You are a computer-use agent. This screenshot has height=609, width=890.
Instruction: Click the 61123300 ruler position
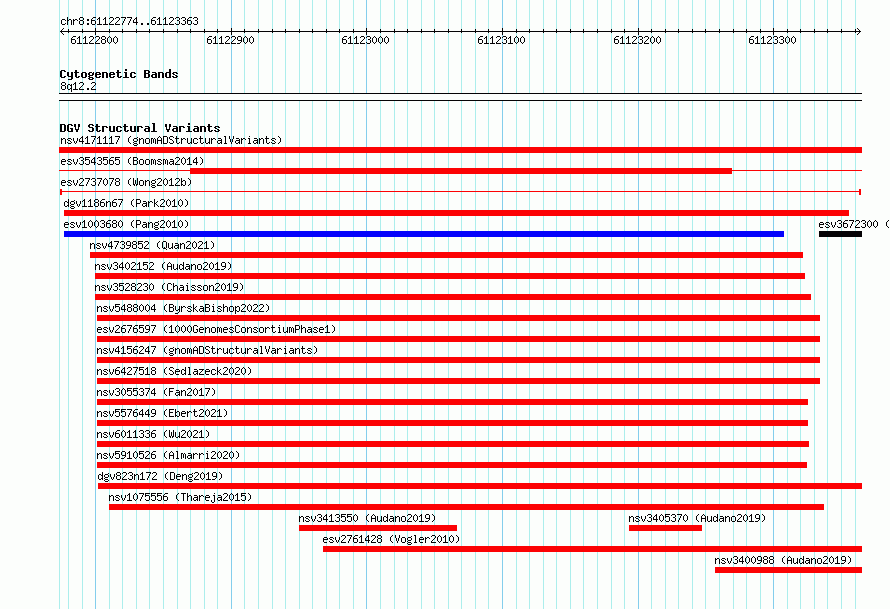pos(773,40)
